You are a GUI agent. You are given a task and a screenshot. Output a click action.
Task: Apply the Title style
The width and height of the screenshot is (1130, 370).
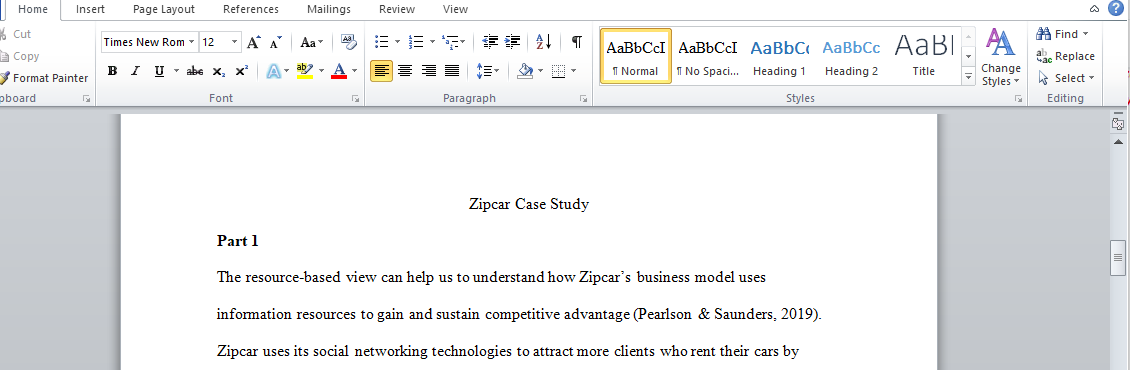click(923, 56)
